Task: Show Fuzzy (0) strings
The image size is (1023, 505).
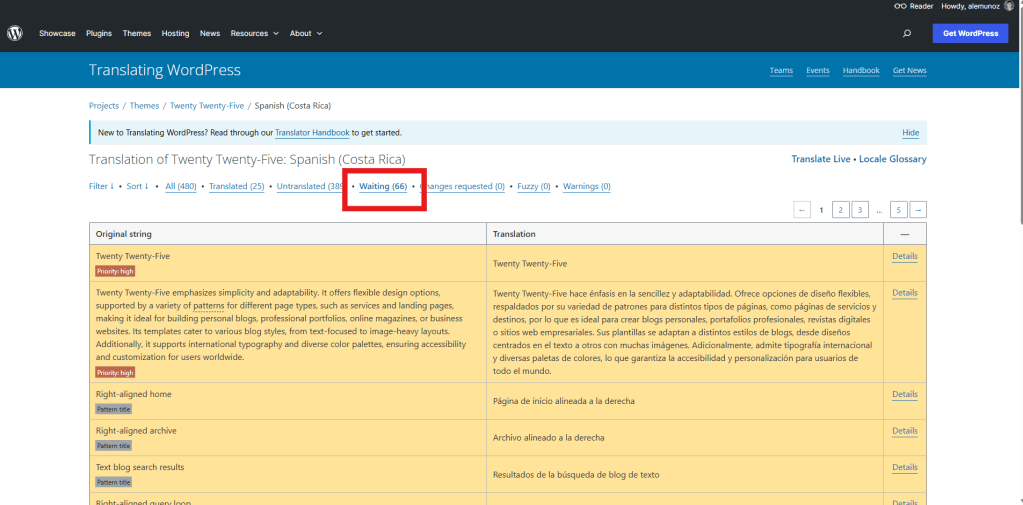Action: 534,186
